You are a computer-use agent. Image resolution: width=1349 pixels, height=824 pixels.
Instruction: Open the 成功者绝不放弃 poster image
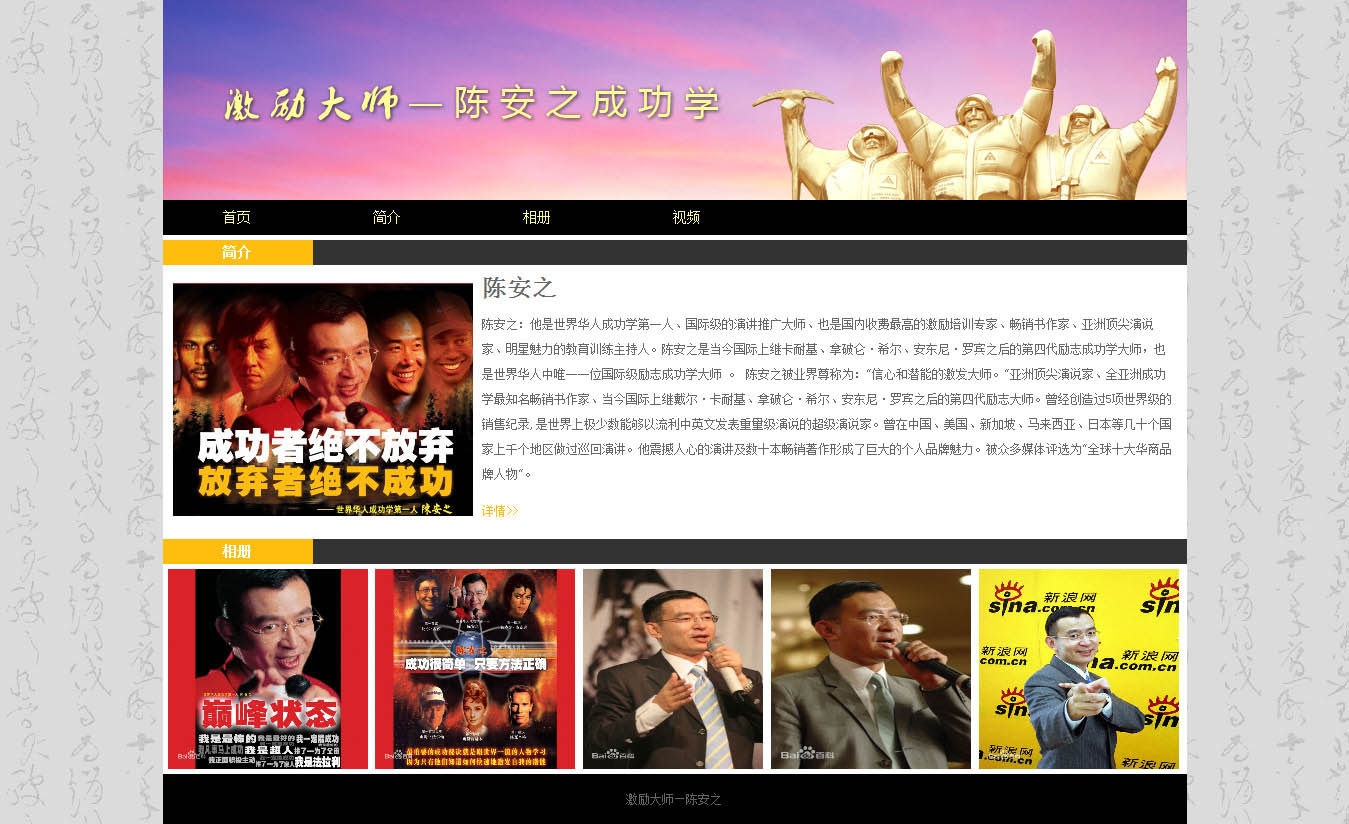[x=323, y=399]
